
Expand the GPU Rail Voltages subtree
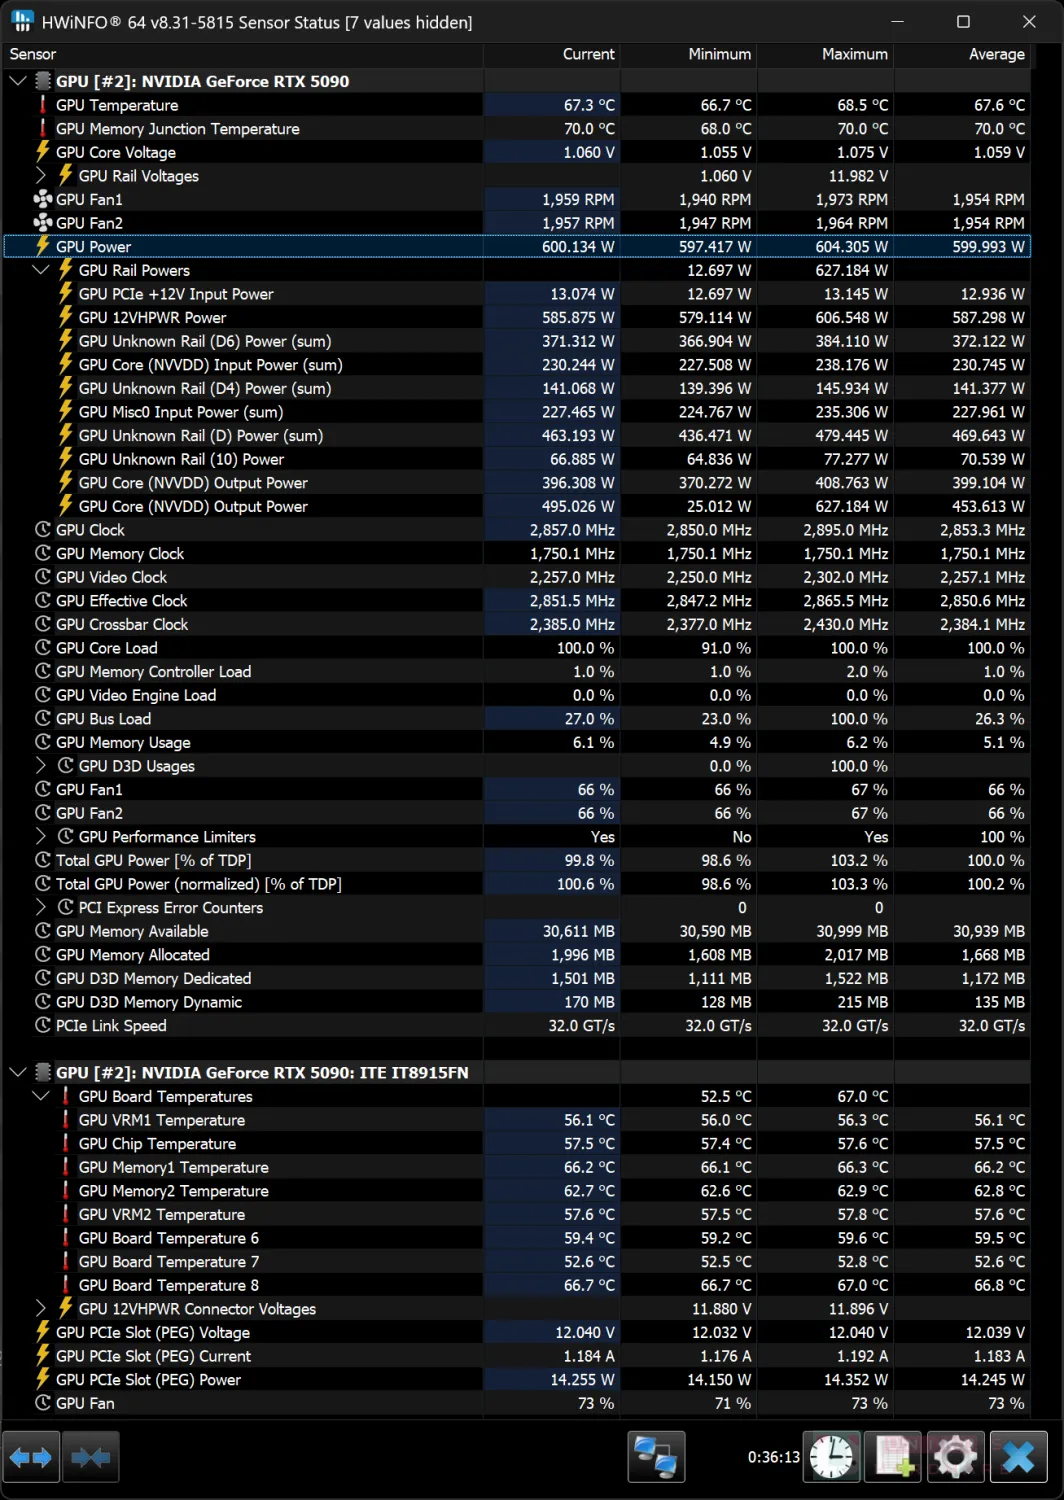(x=41, y=176)
